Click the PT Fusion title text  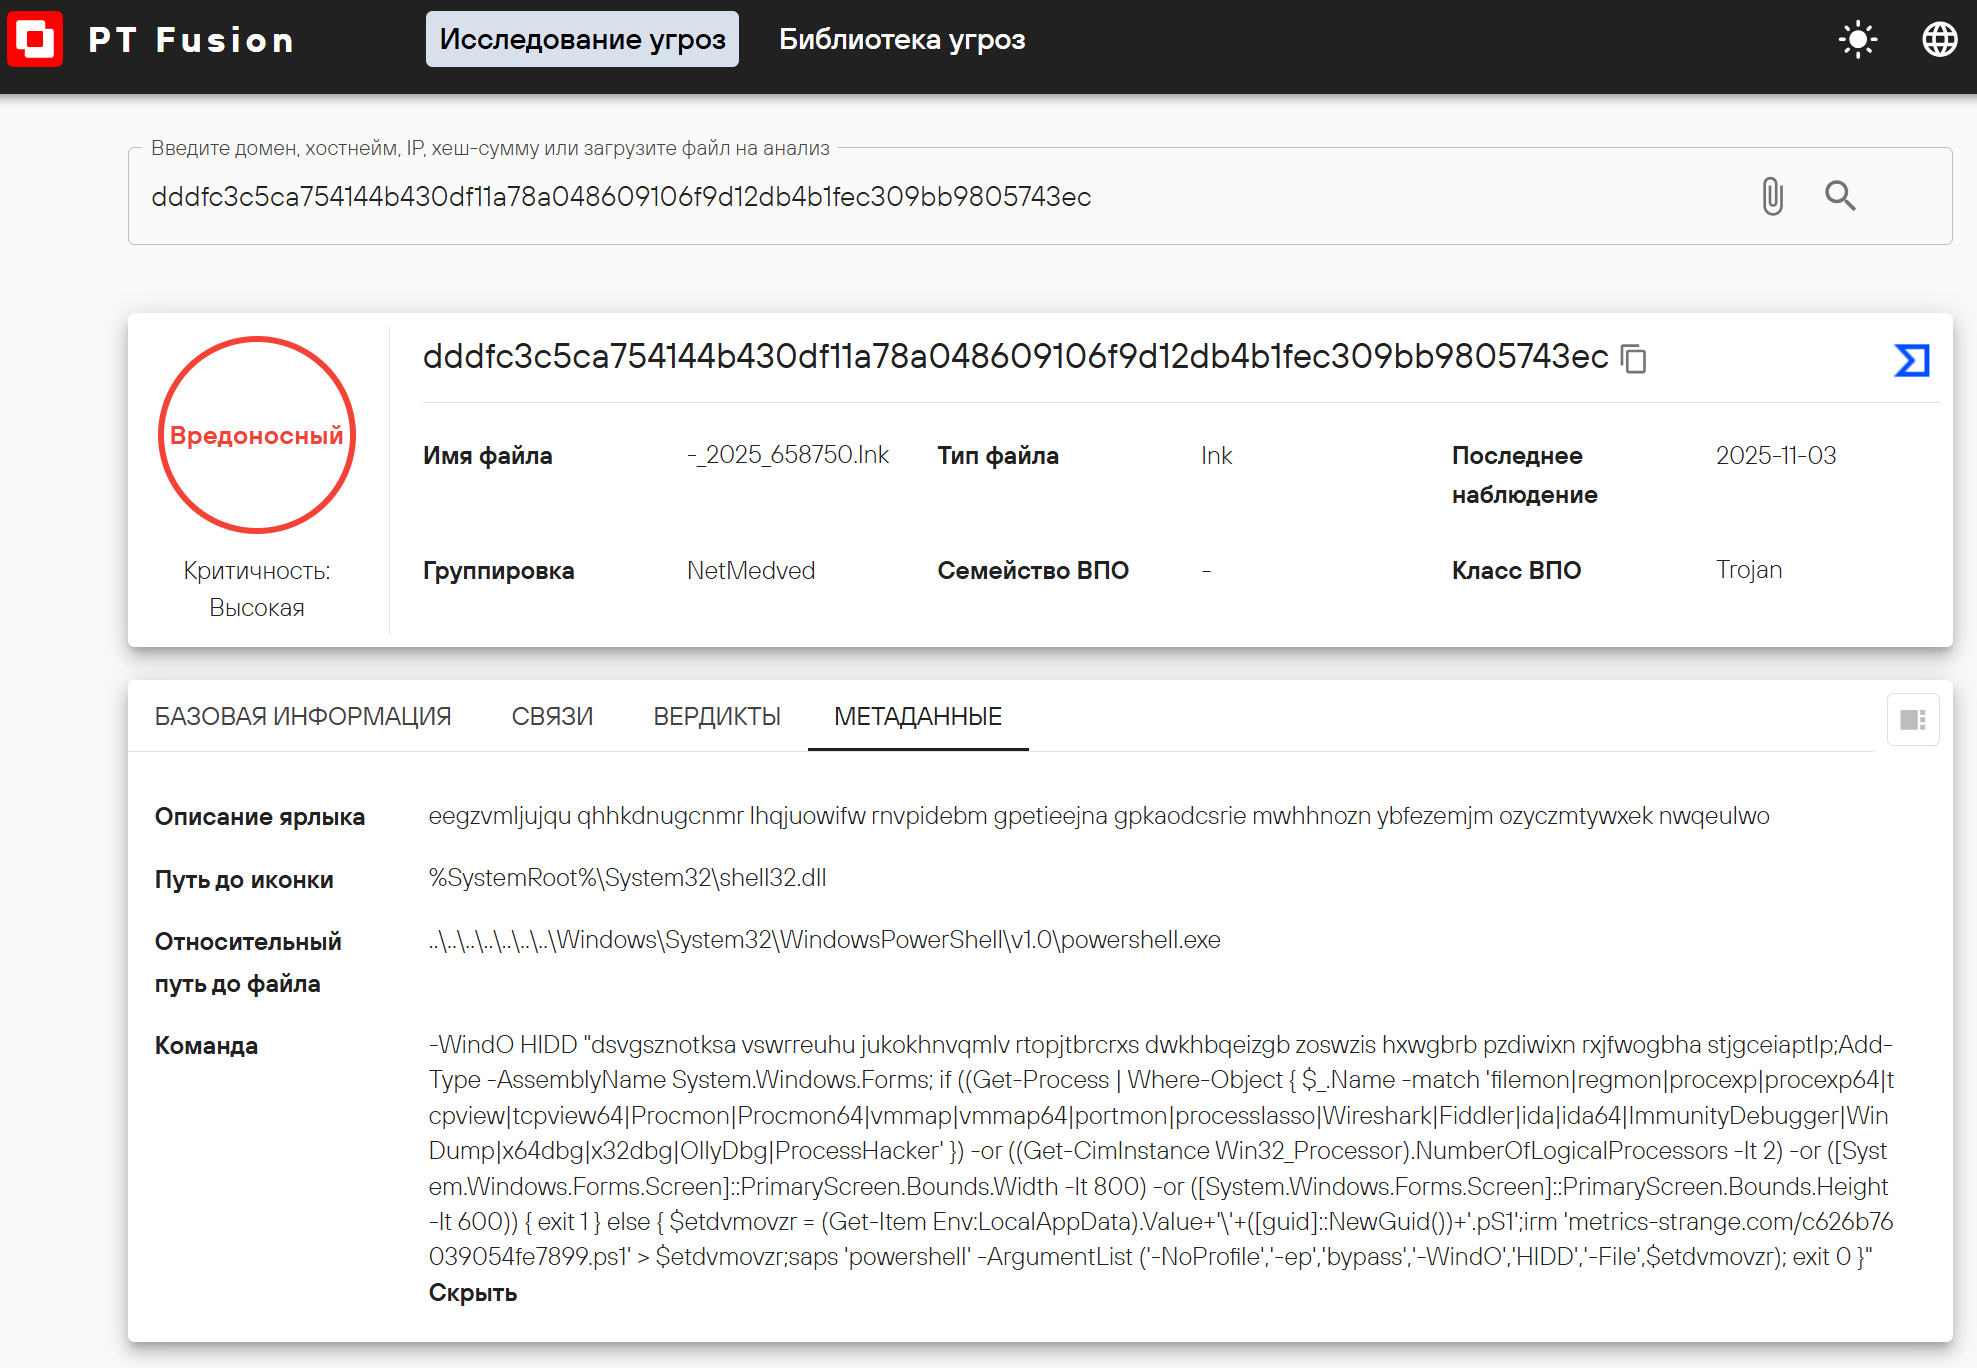pos(191,40)
